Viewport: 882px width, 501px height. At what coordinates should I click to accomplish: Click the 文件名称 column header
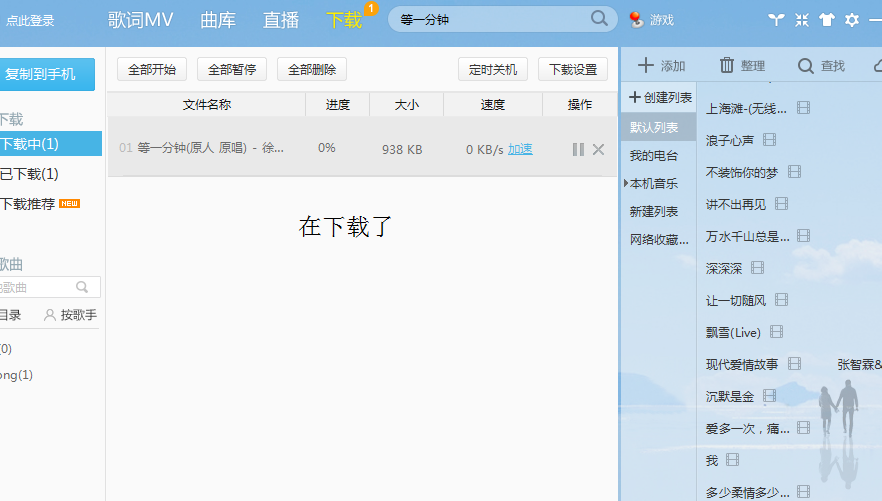point(207,105)
